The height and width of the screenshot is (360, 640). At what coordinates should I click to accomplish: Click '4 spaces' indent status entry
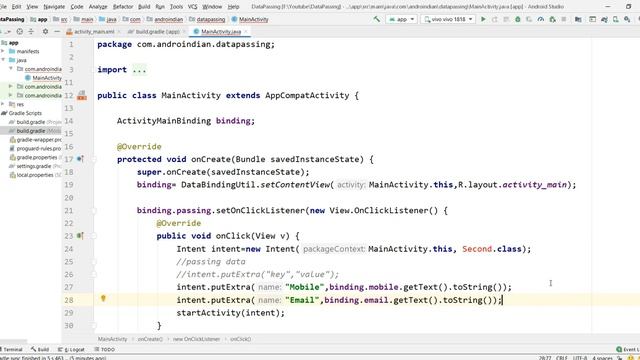pos(602,358)
